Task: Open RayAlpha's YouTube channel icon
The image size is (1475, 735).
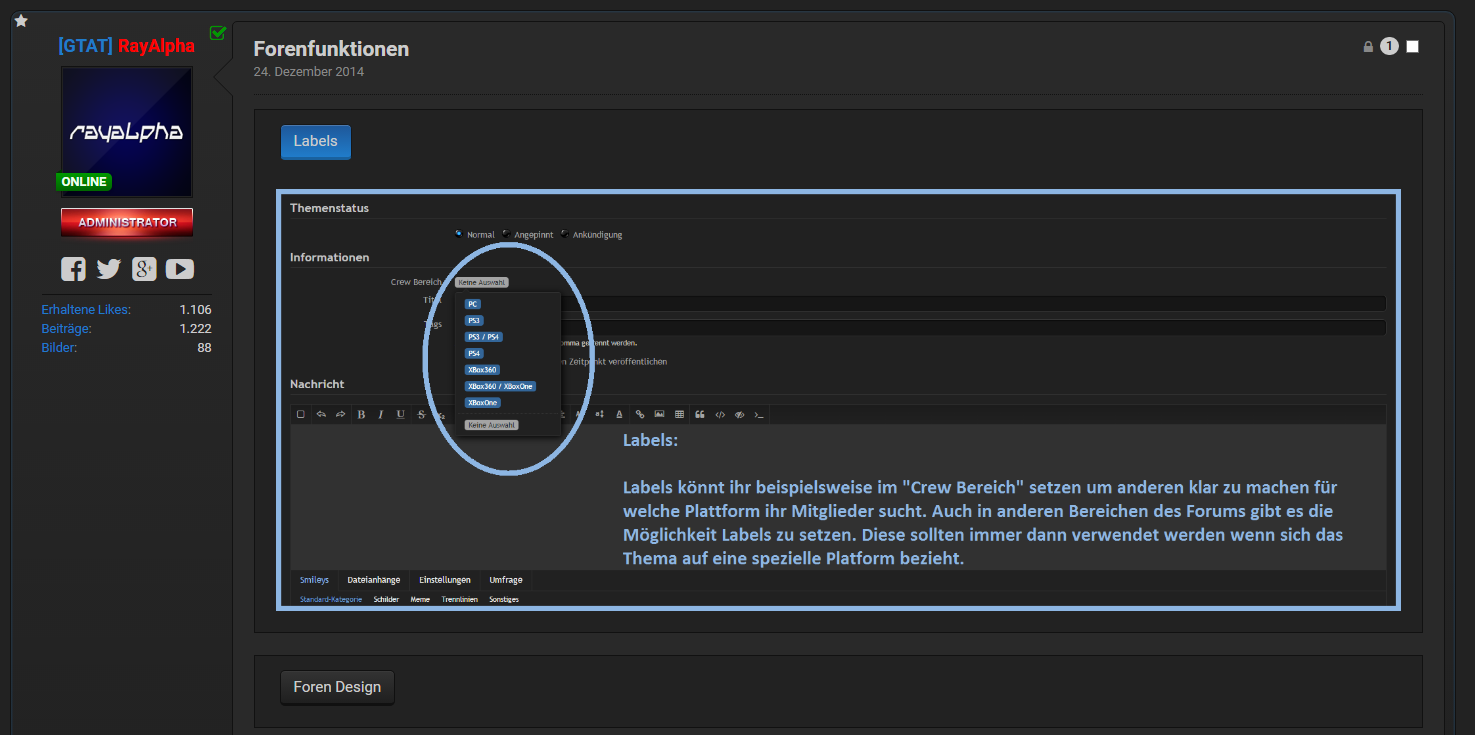Action: 180,268
